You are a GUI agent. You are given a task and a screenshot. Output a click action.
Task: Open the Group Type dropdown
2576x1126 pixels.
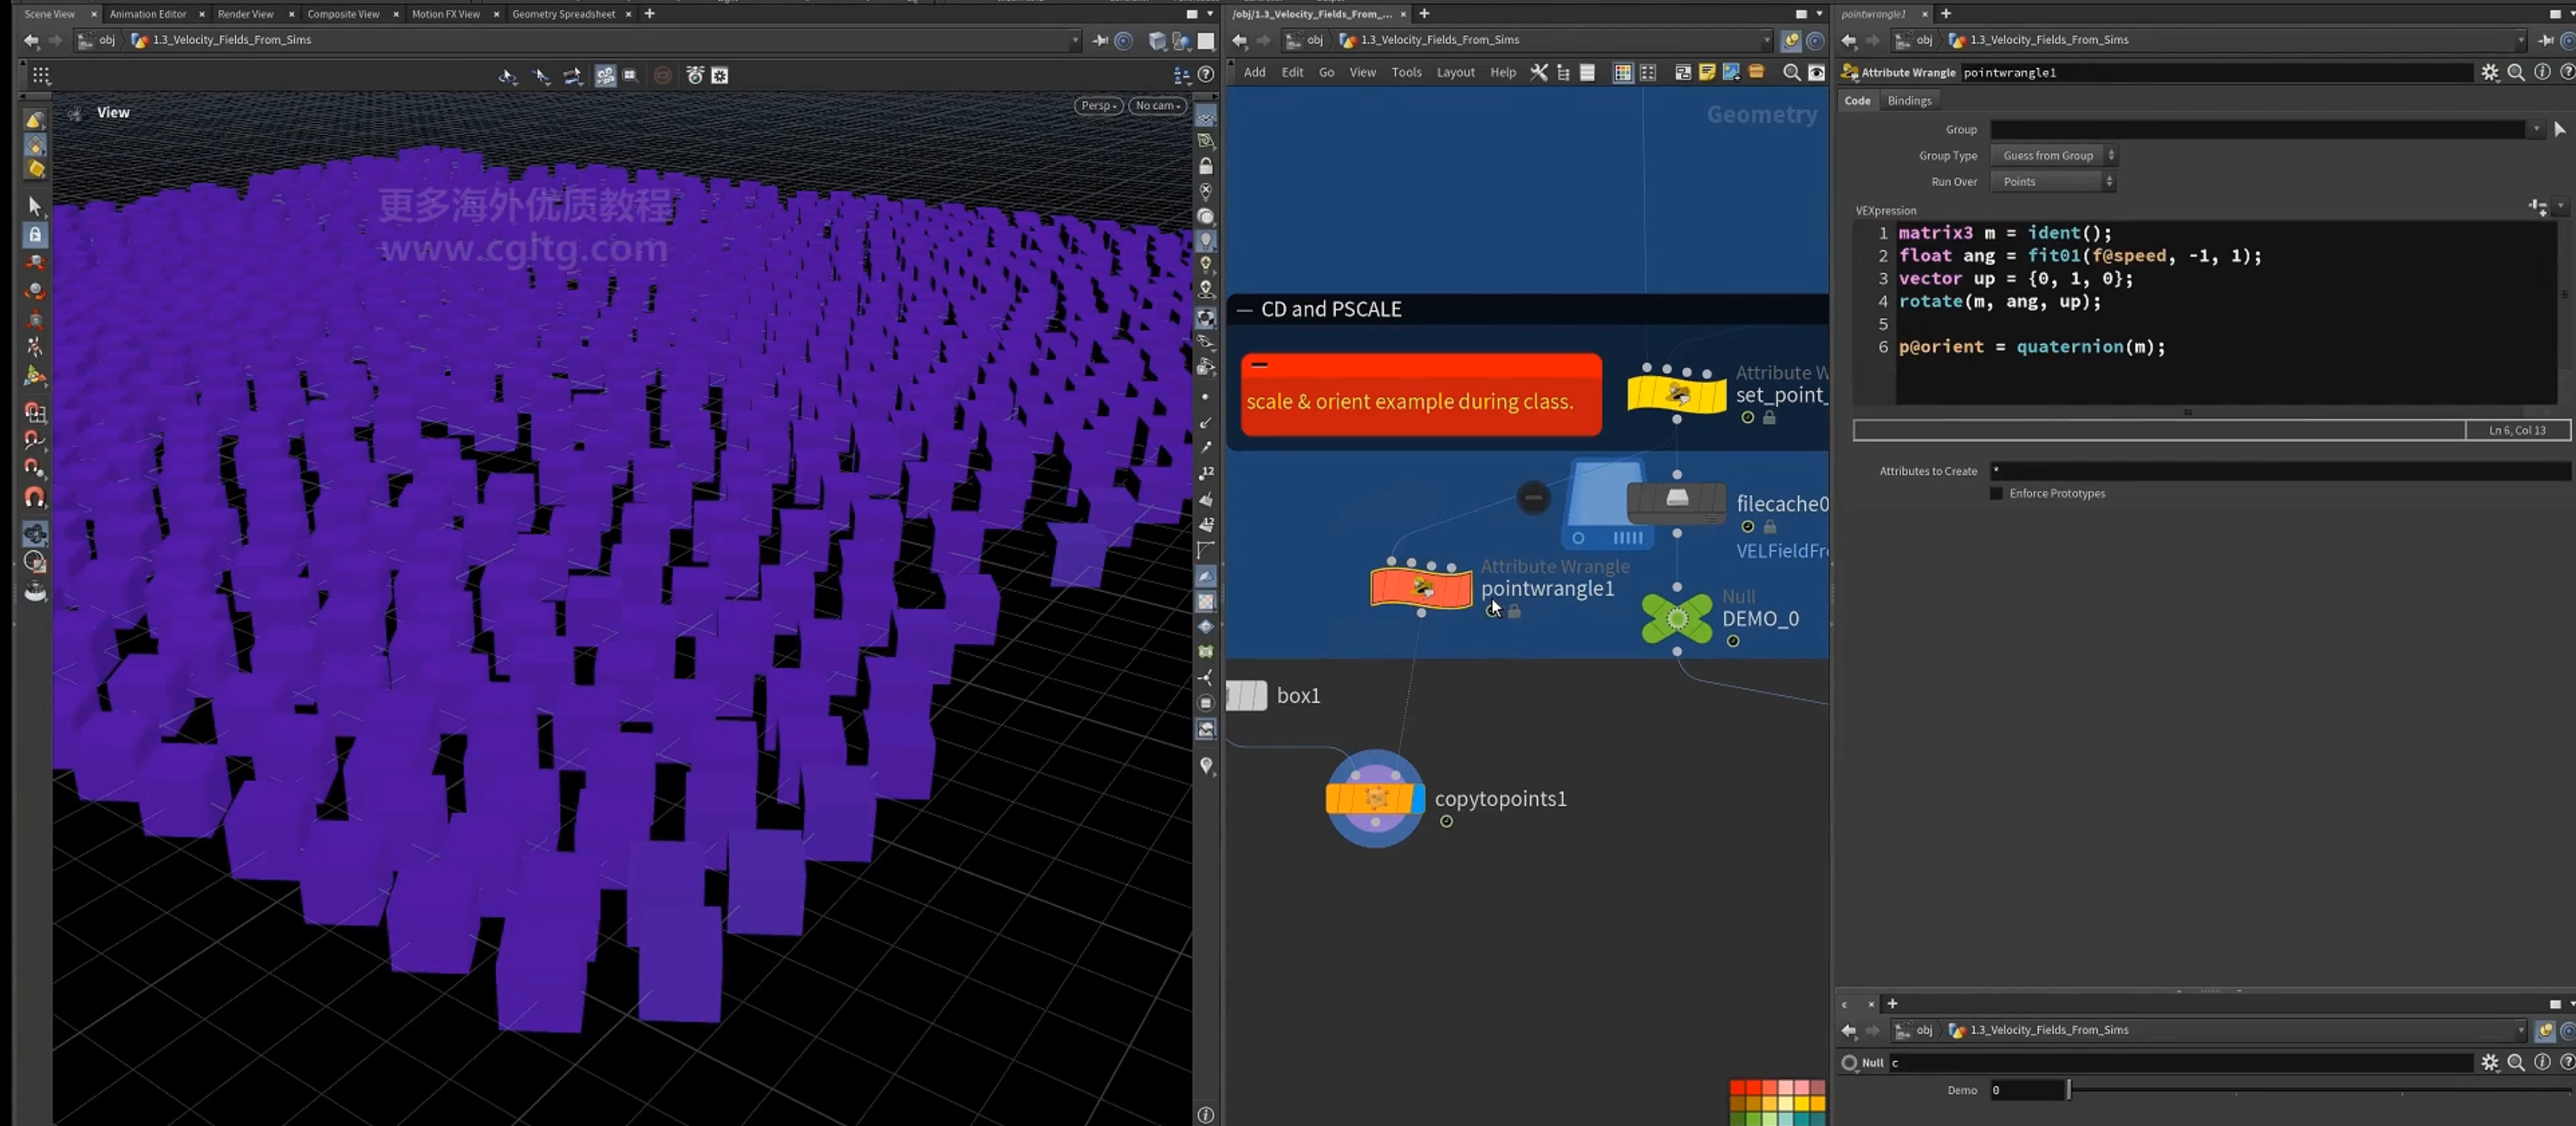click(2052, 155)
